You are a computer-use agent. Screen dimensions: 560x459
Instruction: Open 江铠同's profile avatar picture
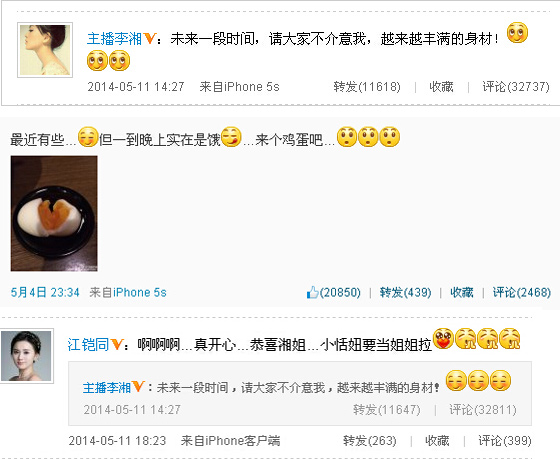coord(27,356)
